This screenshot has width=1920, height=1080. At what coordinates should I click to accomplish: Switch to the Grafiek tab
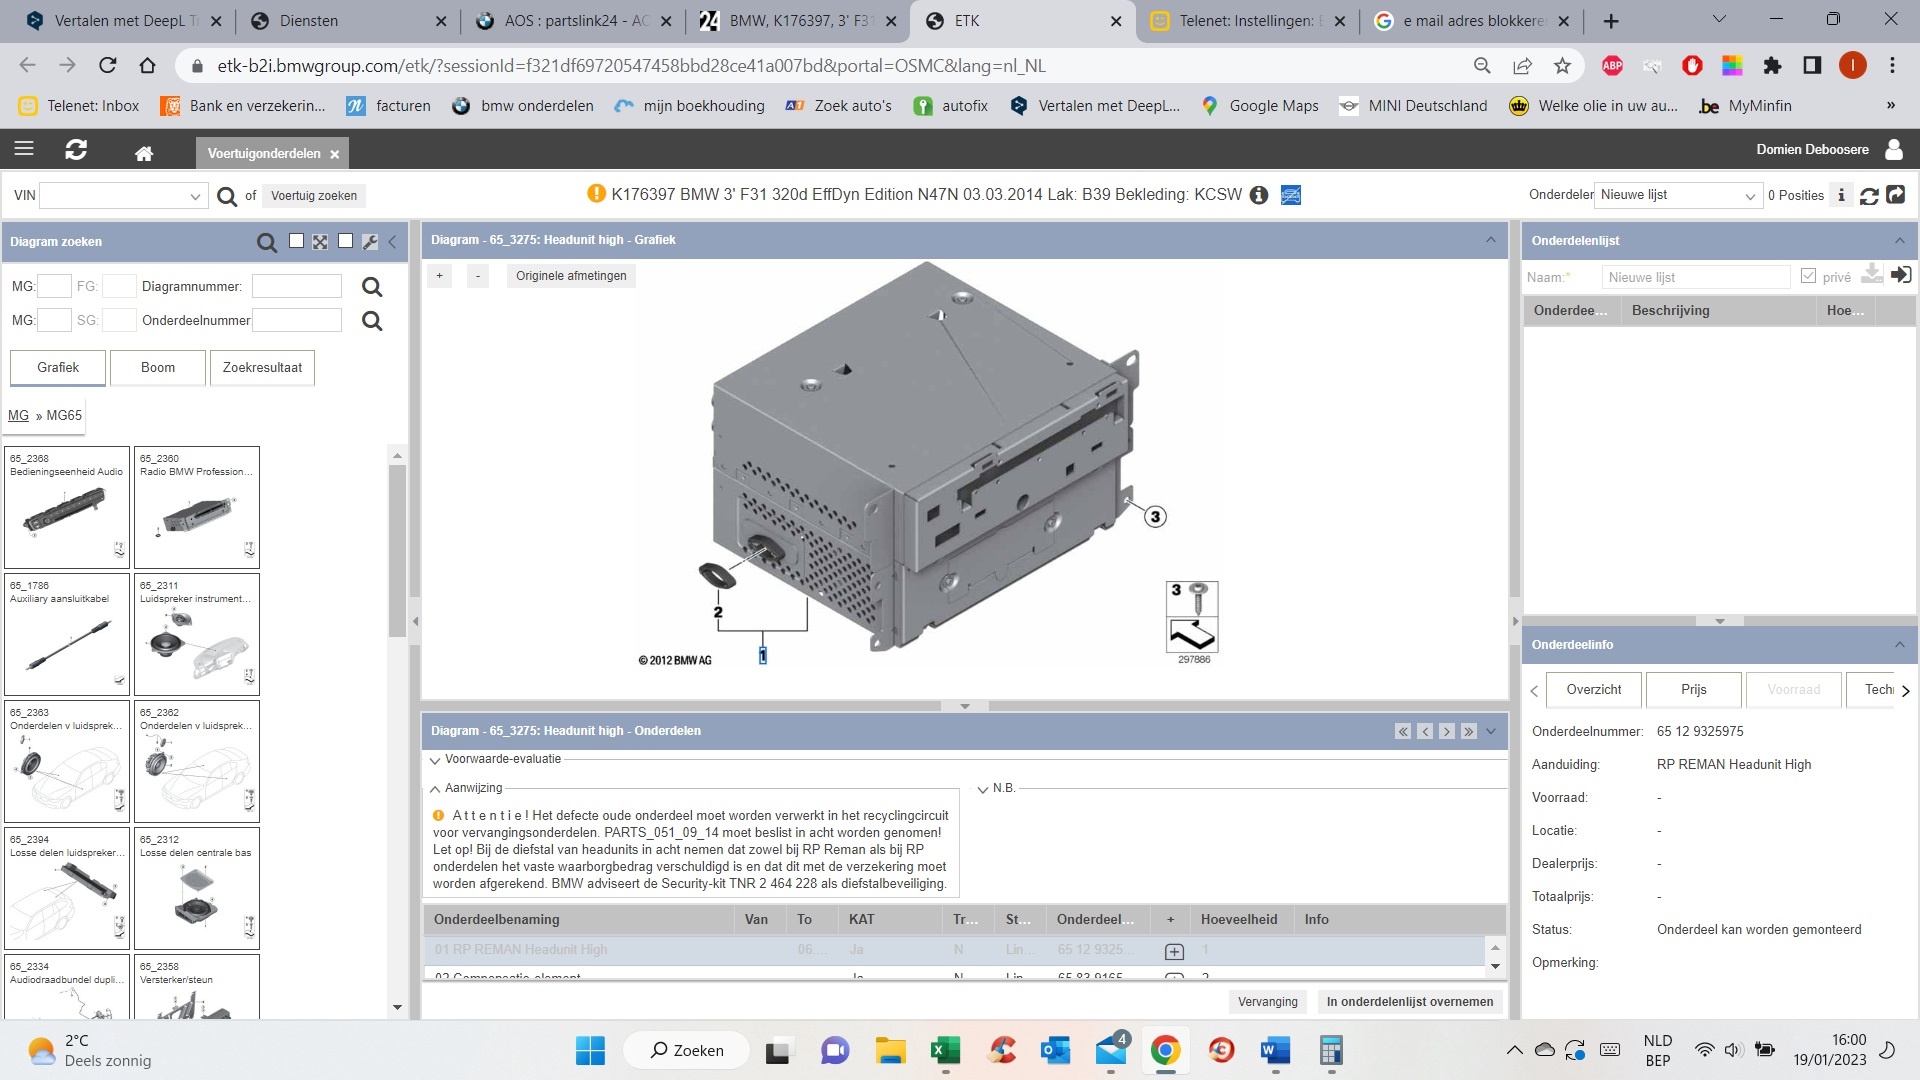58,368
